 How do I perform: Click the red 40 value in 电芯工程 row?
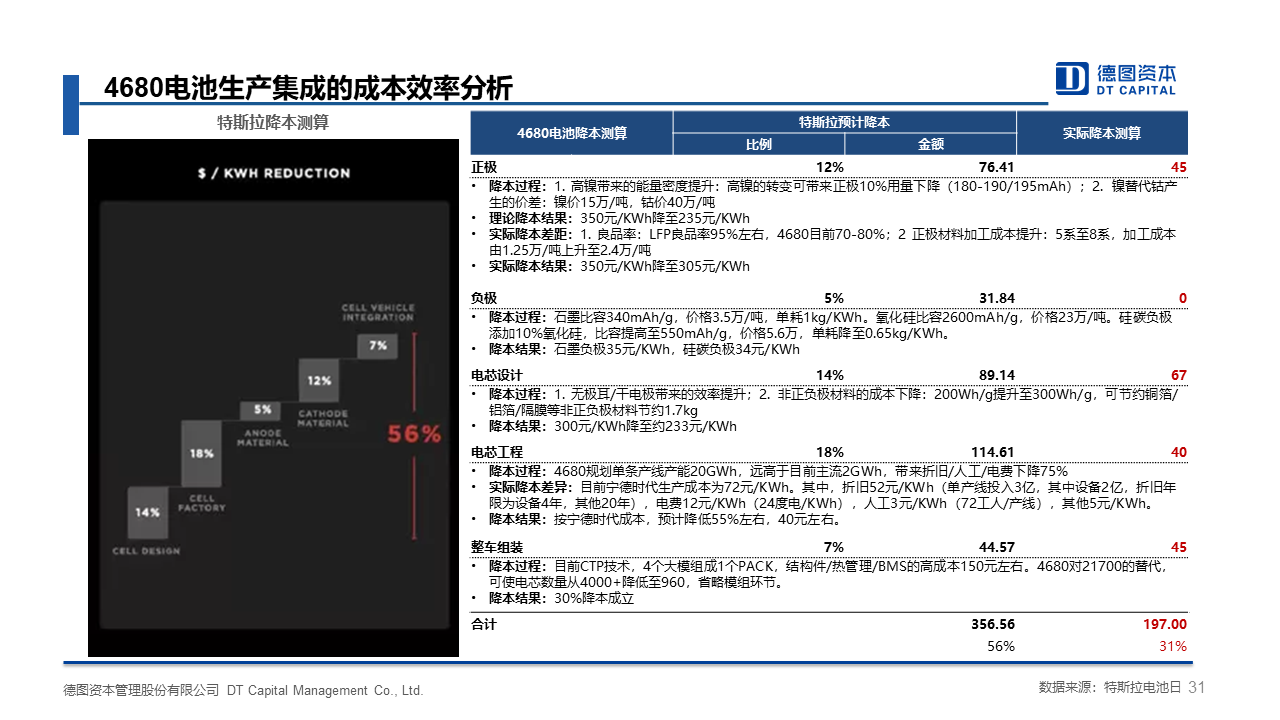1179,452
